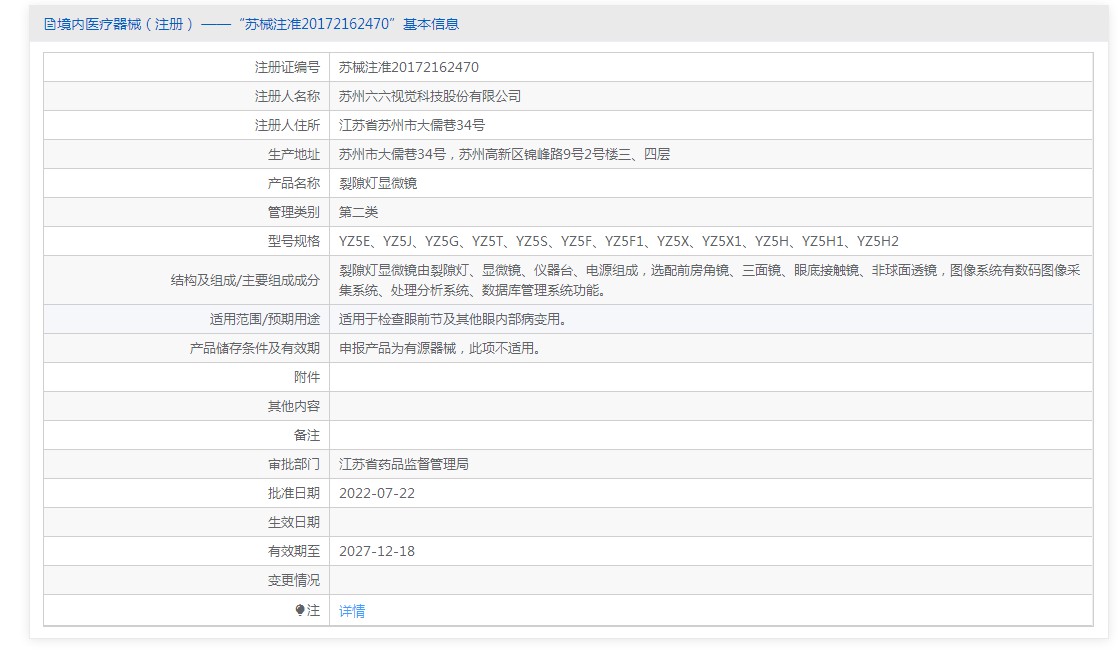This screenshot has height=652, width=1118.
Task: Click the 生效日期 label
Action: [294, 522]
